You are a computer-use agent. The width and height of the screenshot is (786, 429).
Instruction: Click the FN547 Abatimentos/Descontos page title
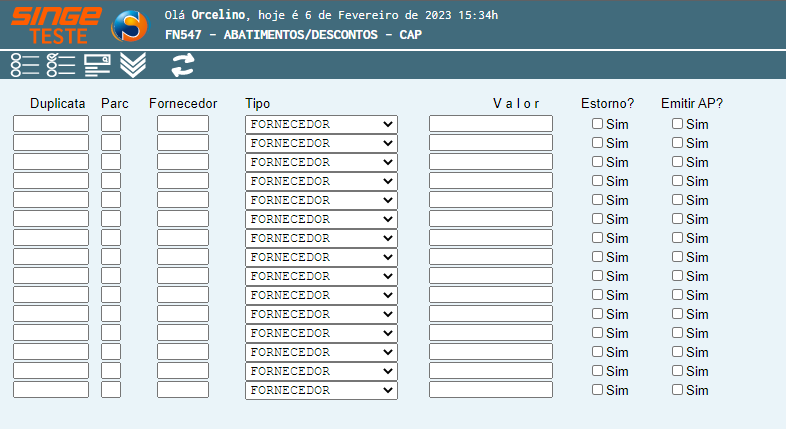coord(293,35)
